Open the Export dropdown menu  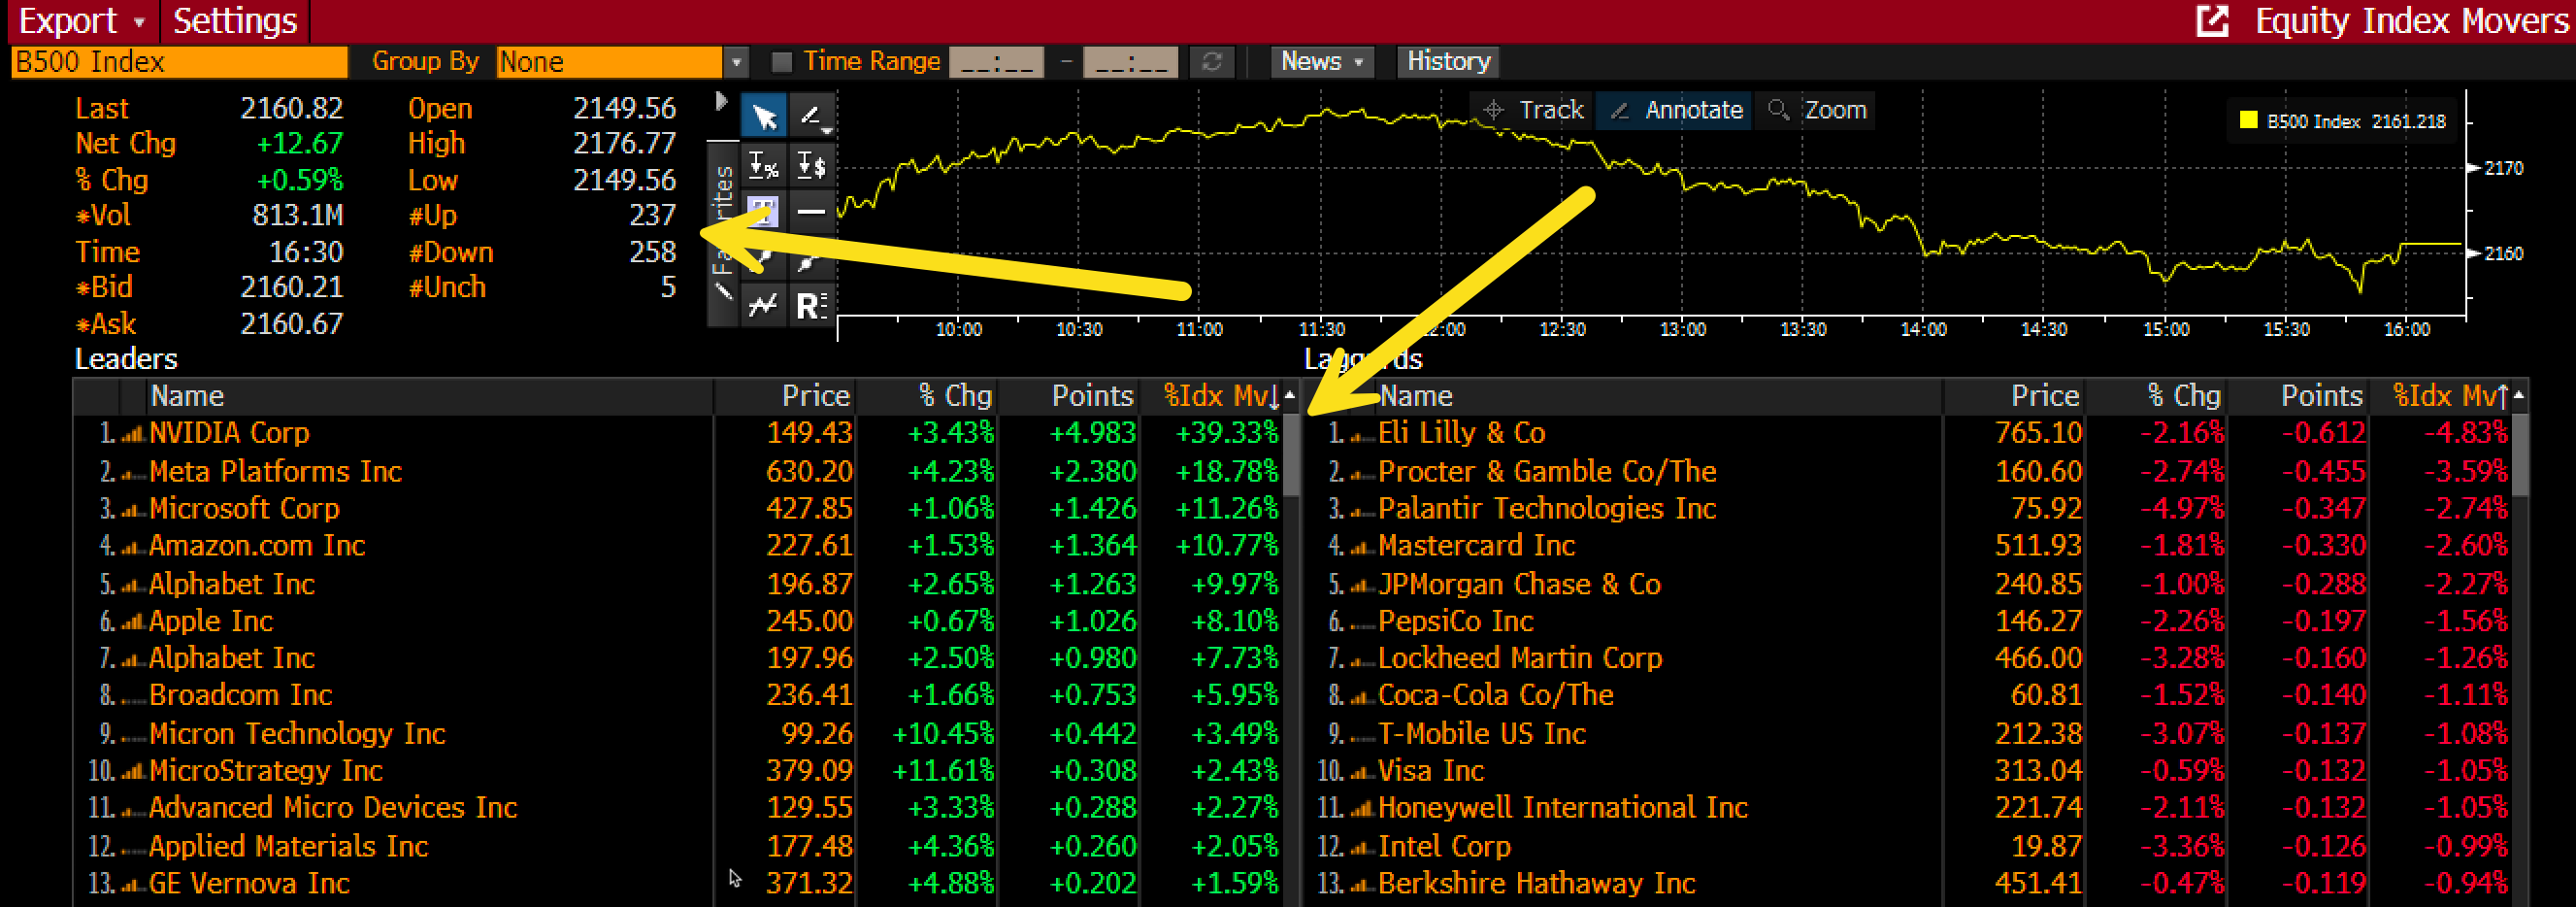[83, 20]
